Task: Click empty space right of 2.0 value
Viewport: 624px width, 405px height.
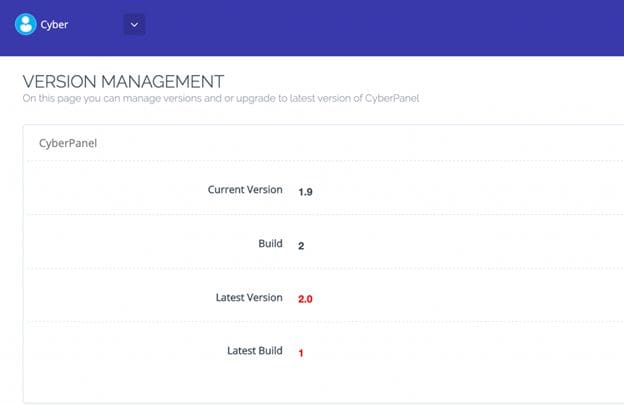Action: (450, 299)
